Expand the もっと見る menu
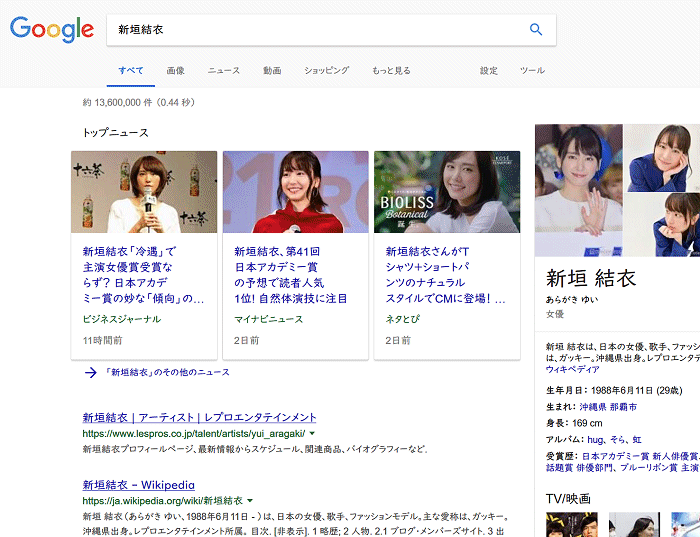Image resolution: width=700 pixels, height=537 pixels. point(391,71)
